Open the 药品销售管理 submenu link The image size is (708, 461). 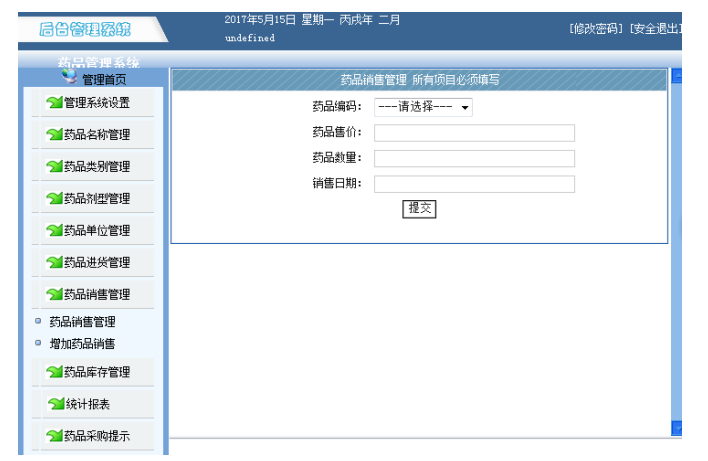pos(82,321)
